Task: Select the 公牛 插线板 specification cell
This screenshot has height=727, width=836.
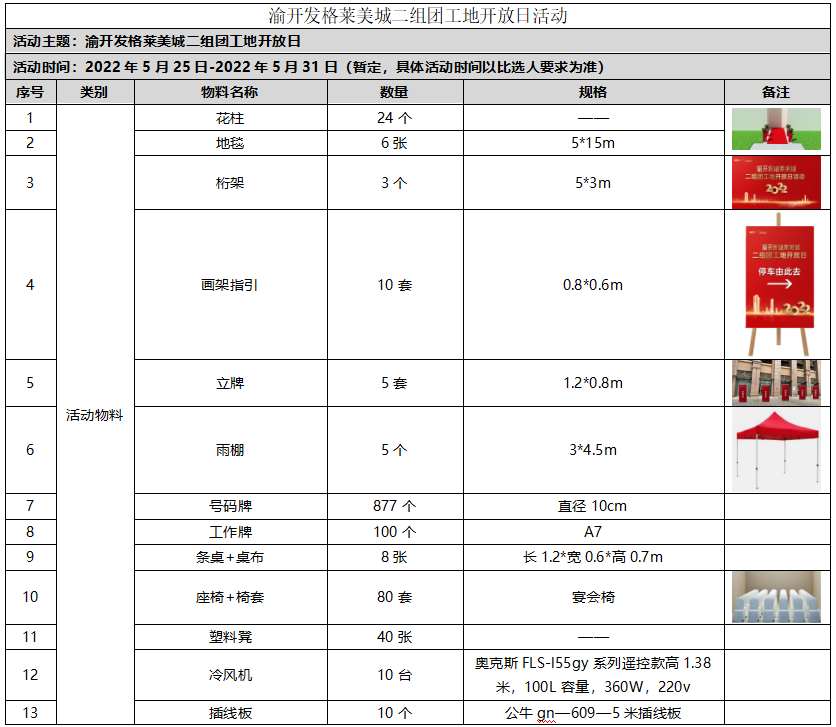Action: point(592,713)
